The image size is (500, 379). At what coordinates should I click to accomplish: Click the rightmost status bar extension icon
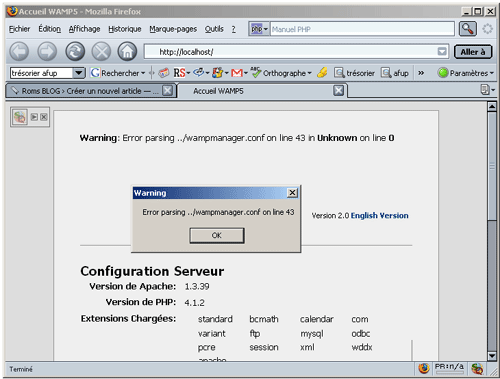point(477,369)
